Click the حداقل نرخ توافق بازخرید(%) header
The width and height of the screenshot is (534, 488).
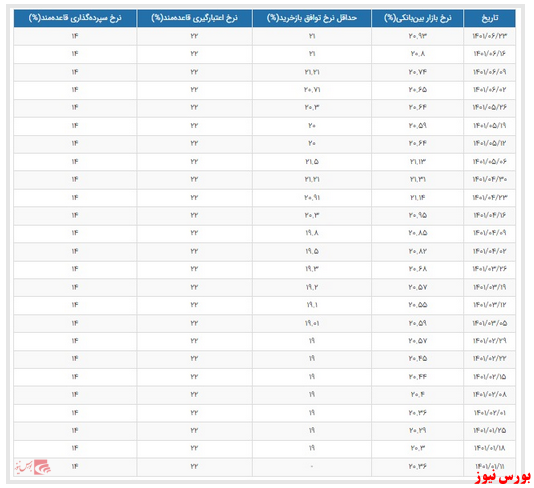(312, 18)
